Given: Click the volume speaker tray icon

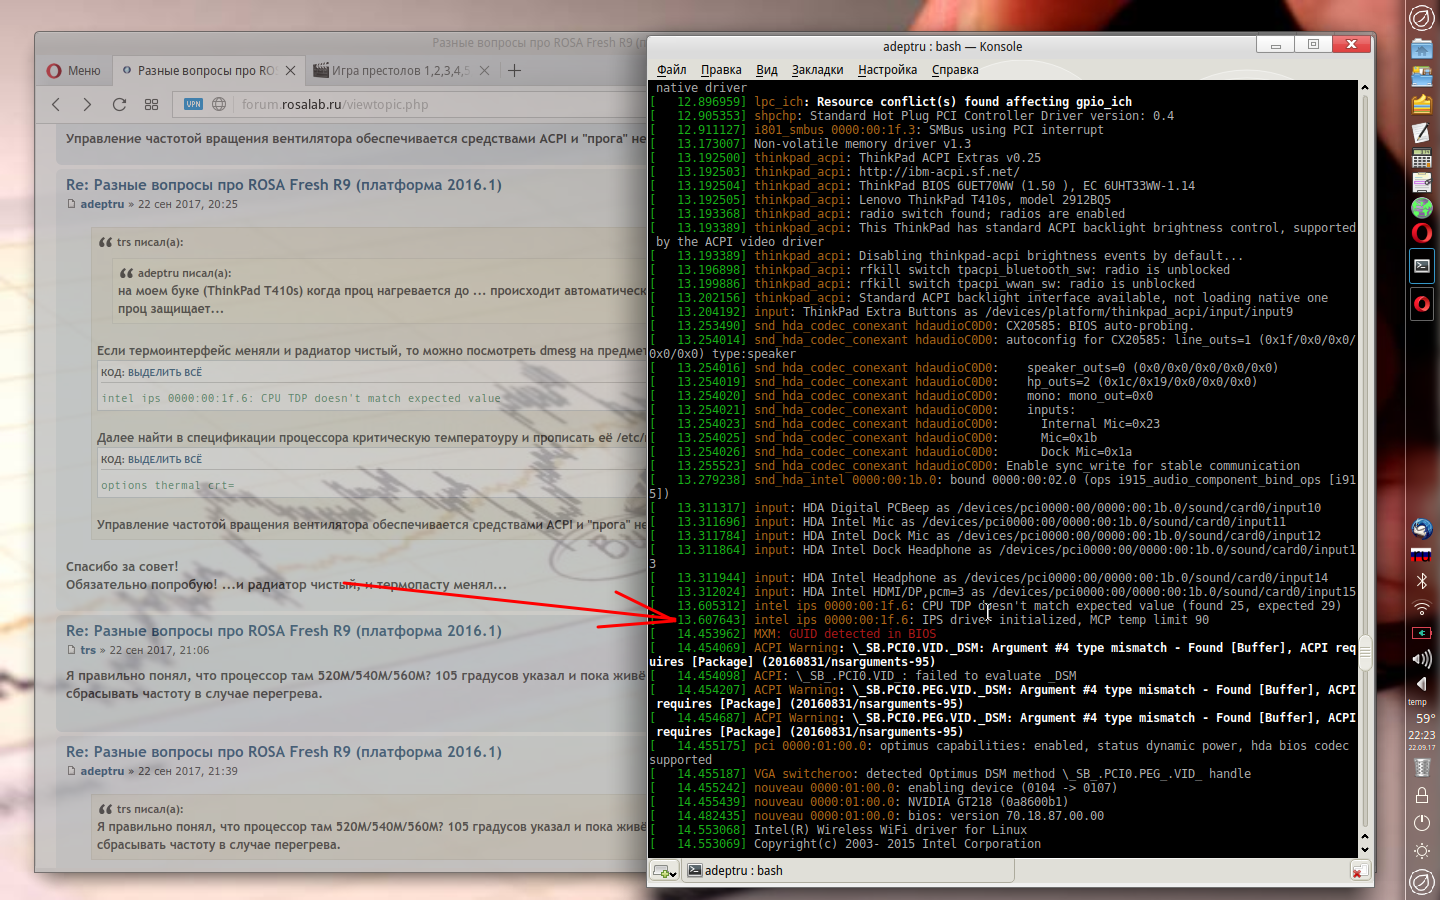Looking at the screenshot, I should pyautogui.click(x=1421, y=658).
